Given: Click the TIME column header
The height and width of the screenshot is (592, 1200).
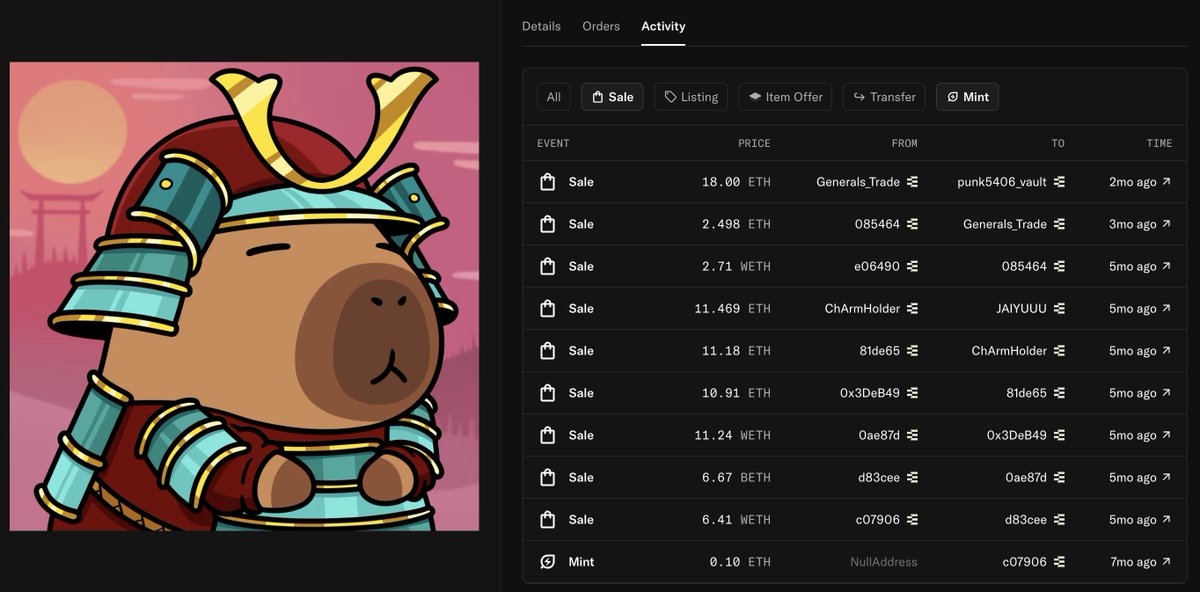Looking at the screenshot, I should pyautogui.click(x=1159, y=143).
